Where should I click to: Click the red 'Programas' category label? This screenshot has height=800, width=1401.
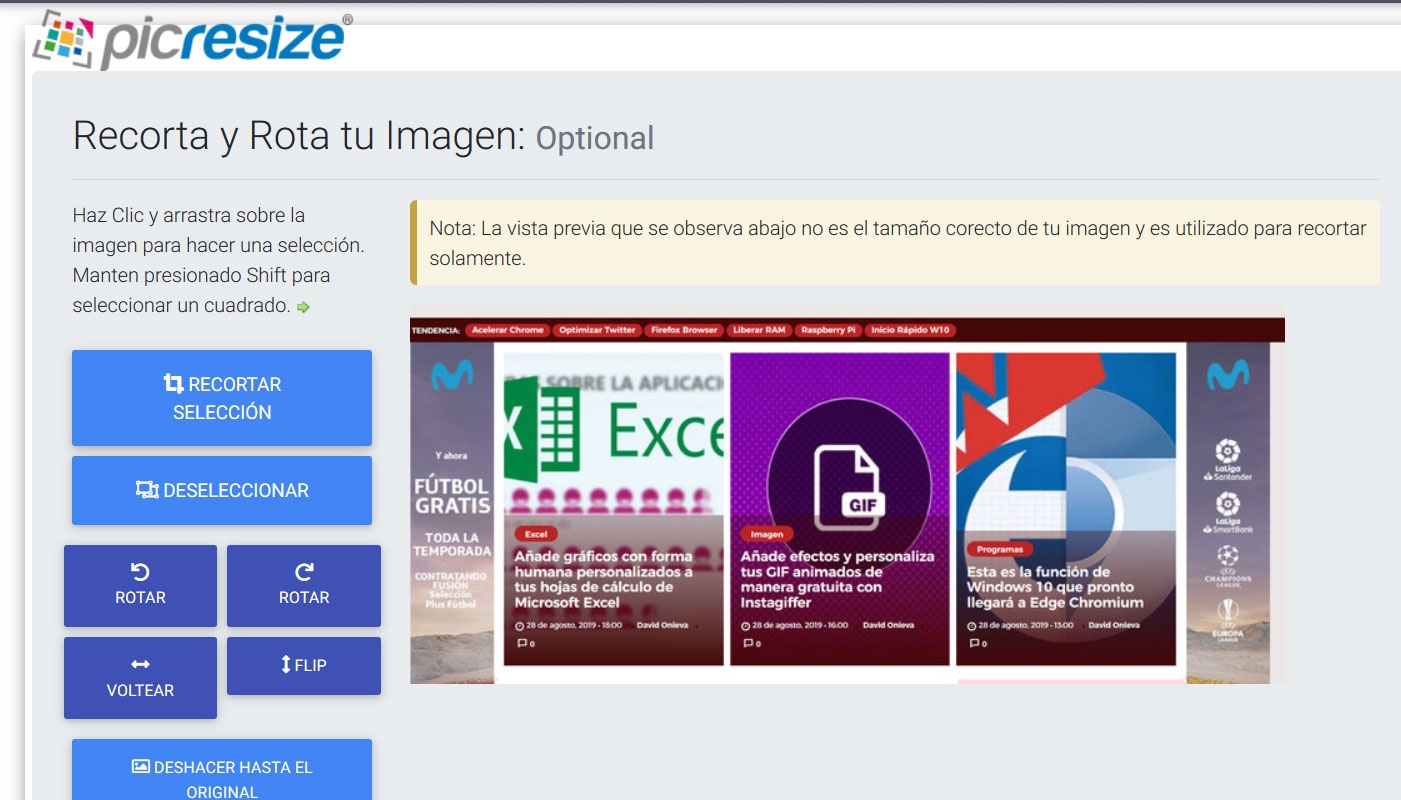pyautogui.click(x=1000, y=549)
